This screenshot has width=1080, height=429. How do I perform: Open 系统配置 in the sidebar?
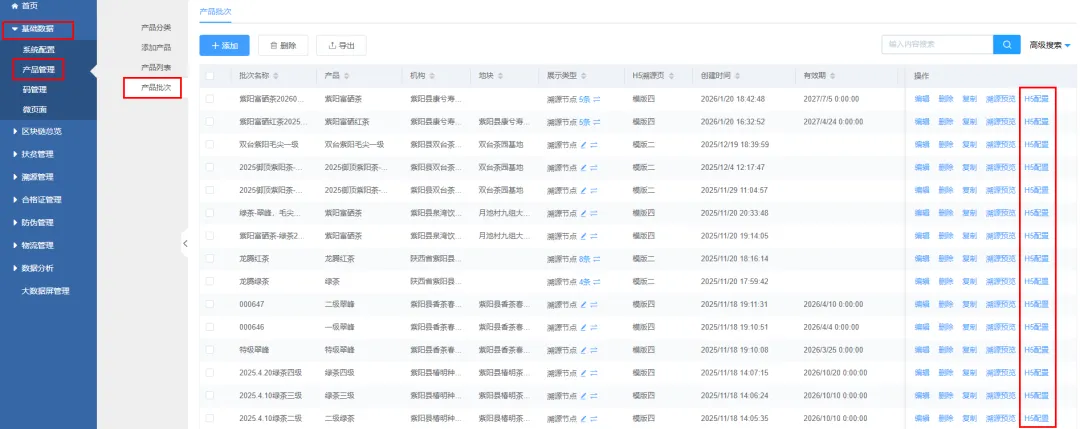(x=39, y=50)
